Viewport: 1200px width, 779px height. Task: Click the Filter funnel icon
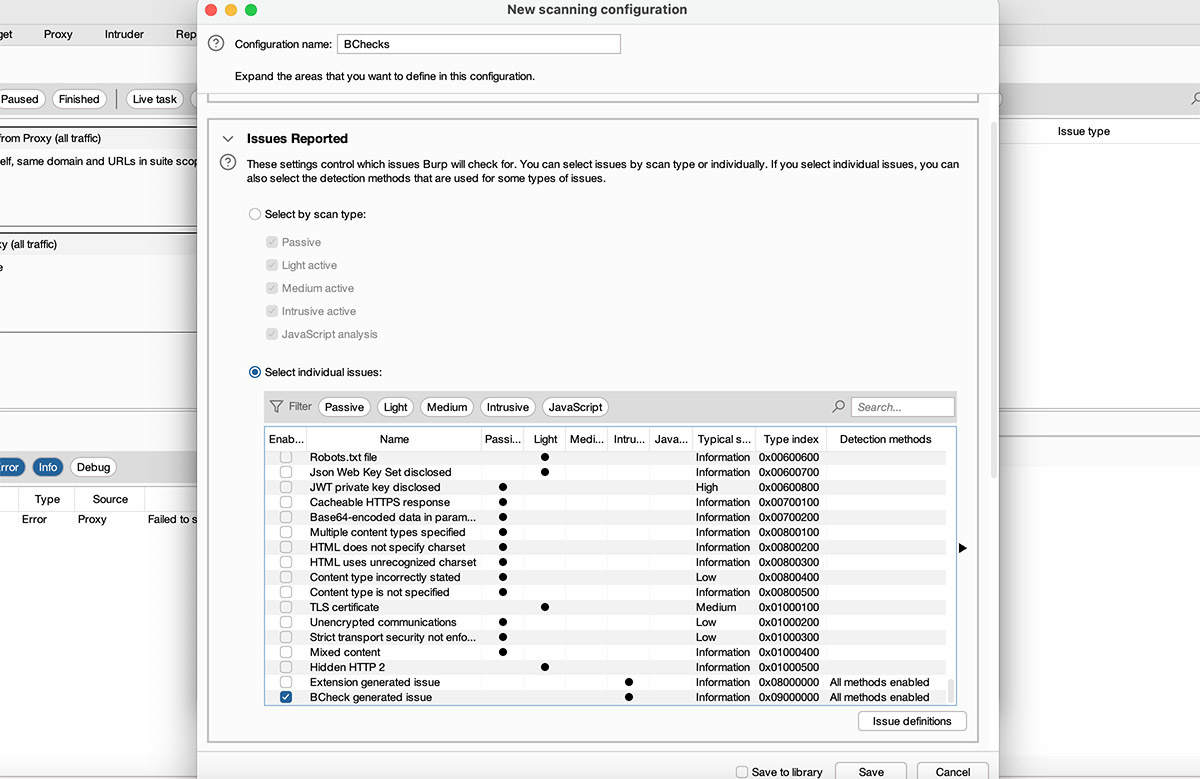point(277,407)
